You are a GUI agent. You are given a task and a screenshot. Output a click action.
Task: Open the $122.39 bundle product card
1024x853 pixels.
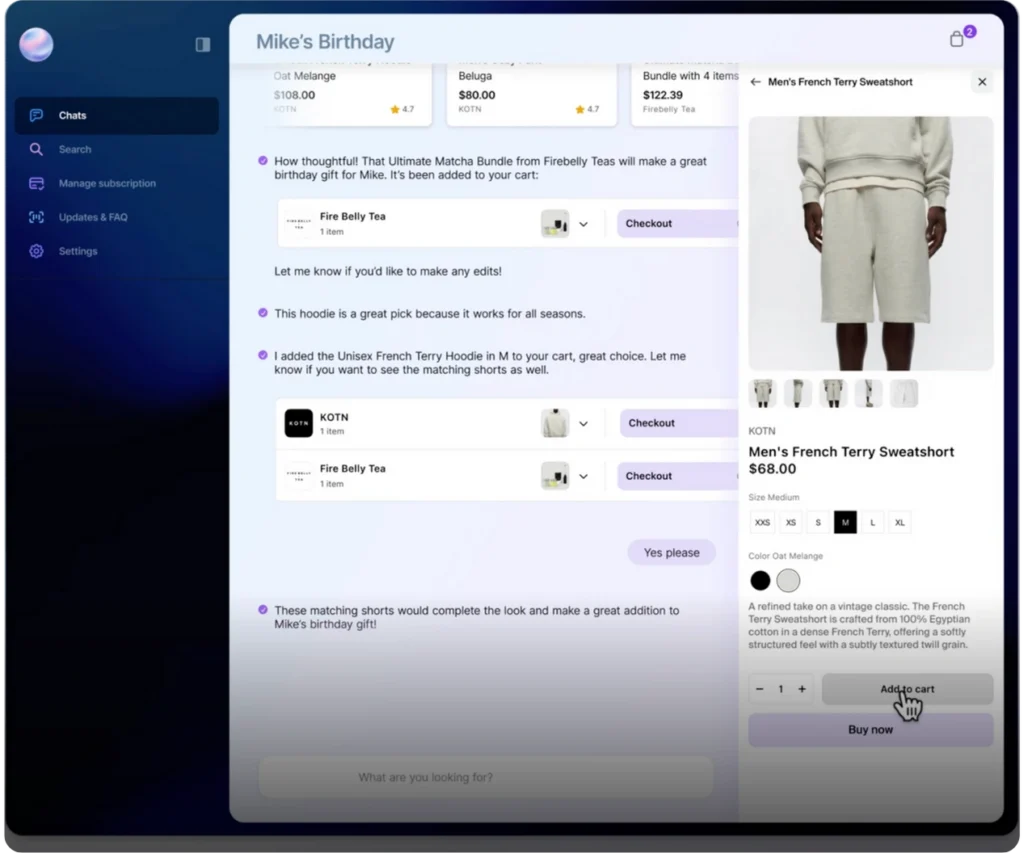tap(686, 95)
